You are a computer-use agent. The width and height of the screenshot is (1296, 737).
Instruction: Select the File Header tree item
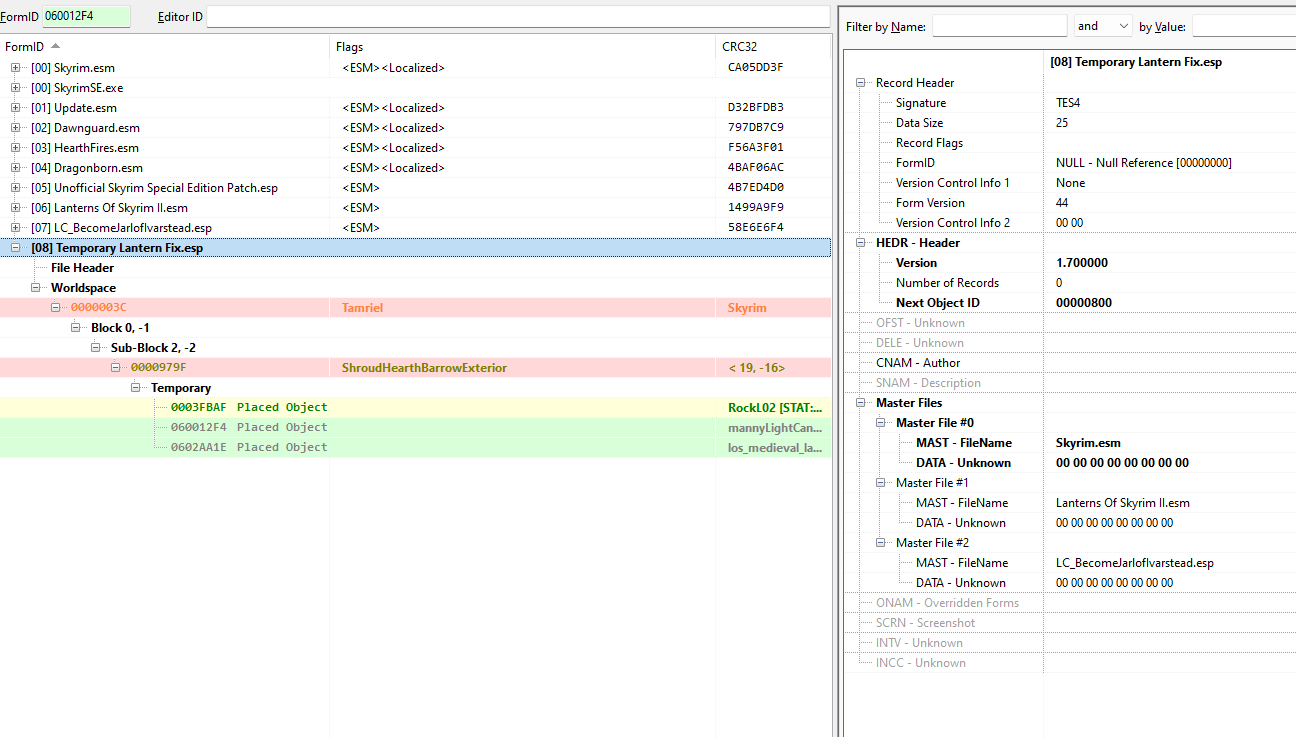click(82, 268)
